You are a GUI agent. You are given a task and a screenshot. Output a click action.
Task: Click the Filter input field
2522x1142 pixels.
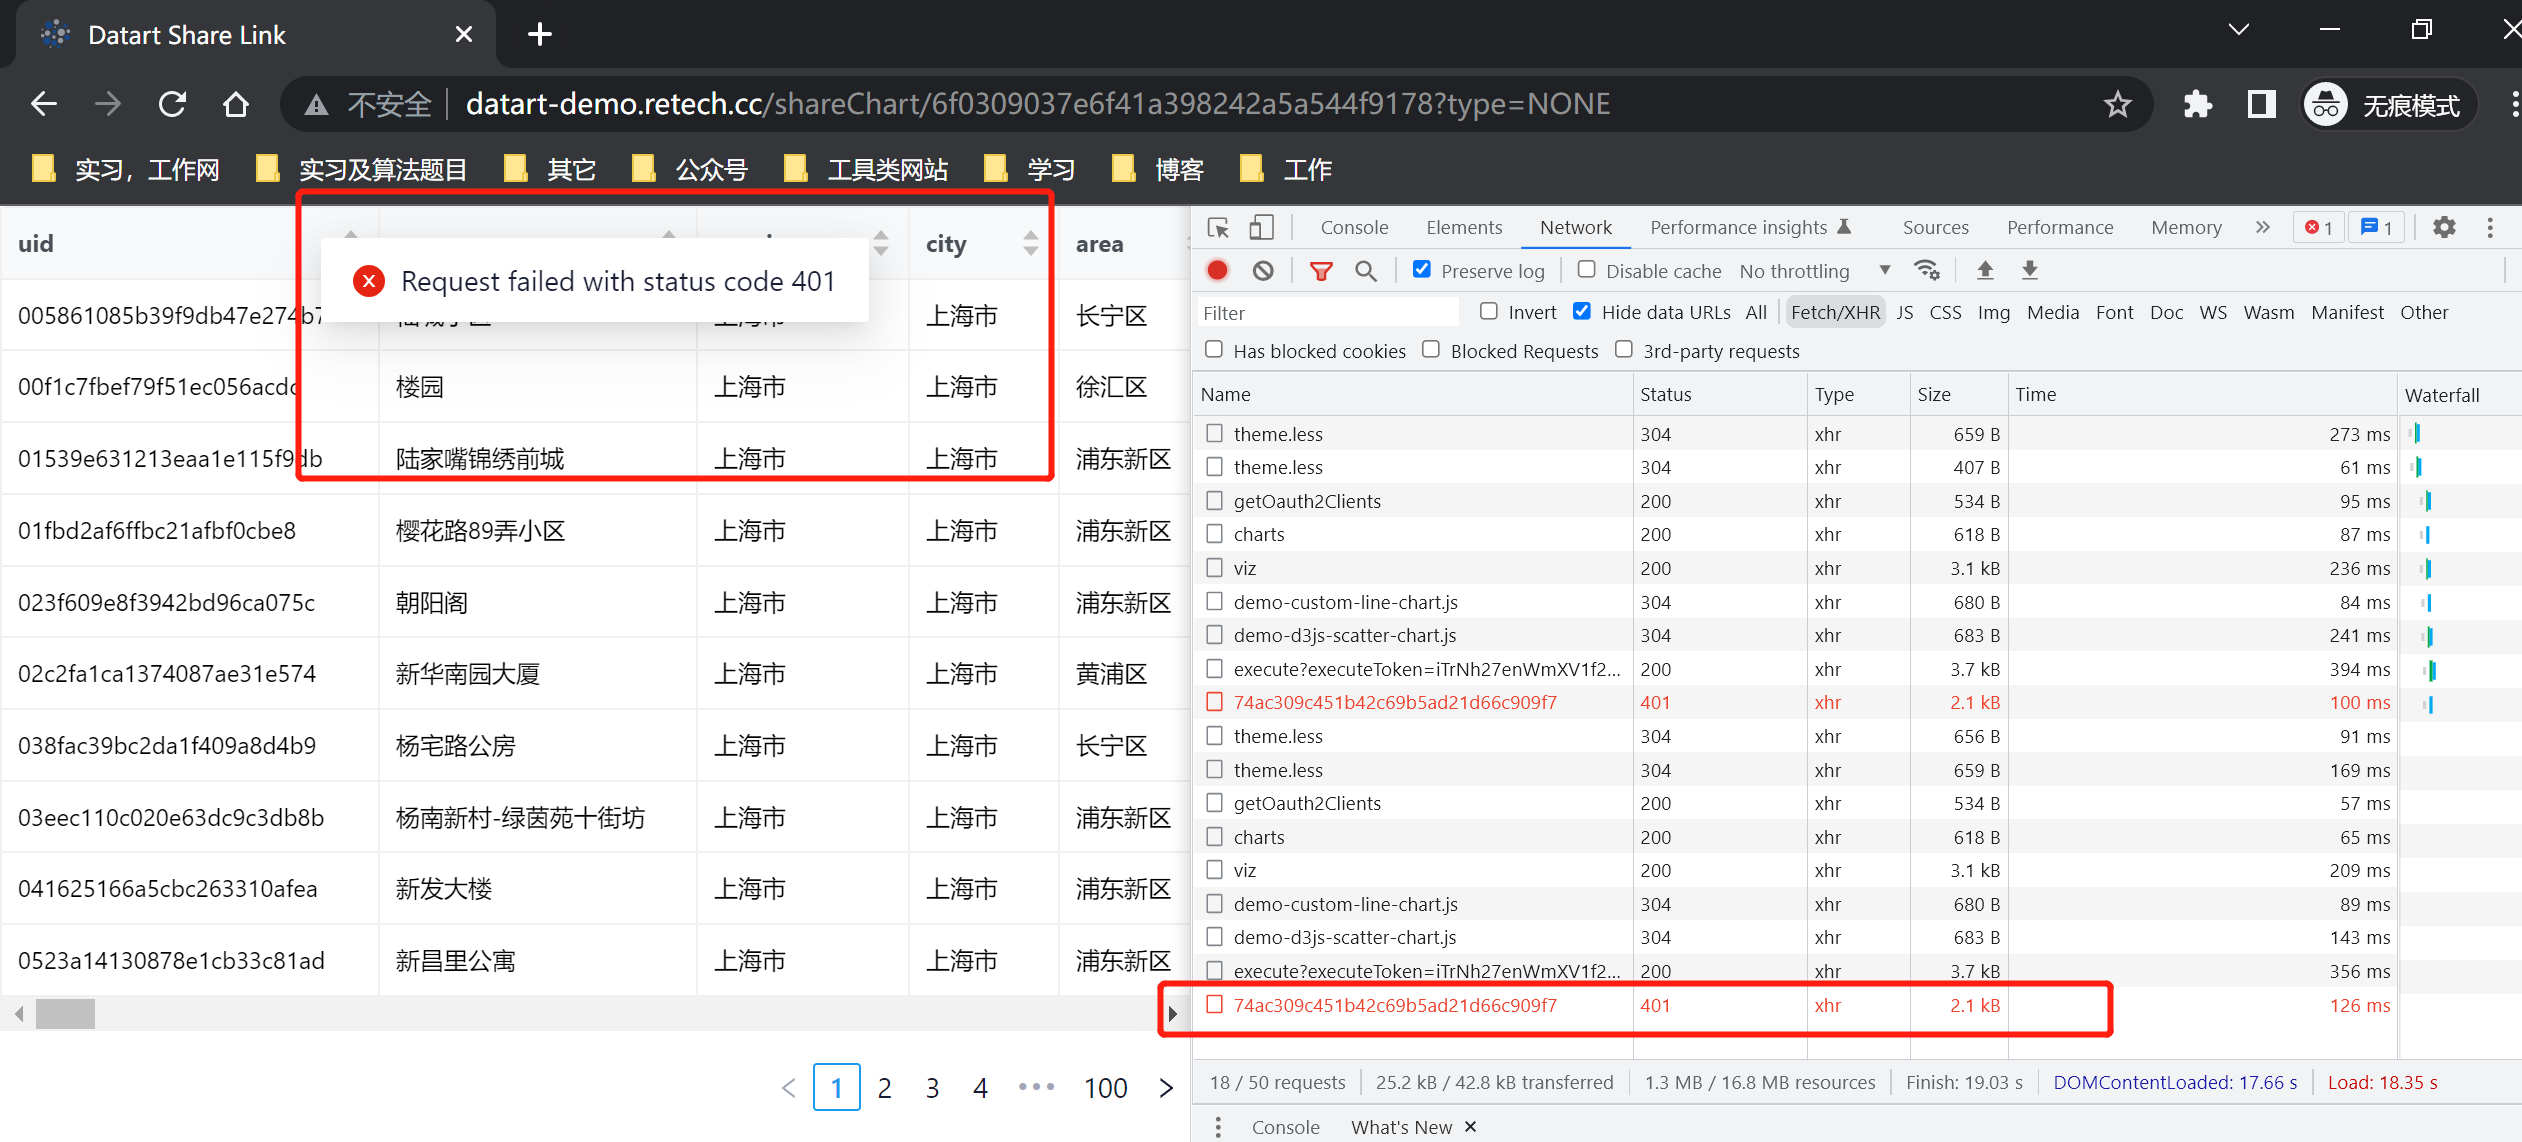pyautogui.click(x=1325, y=312)
